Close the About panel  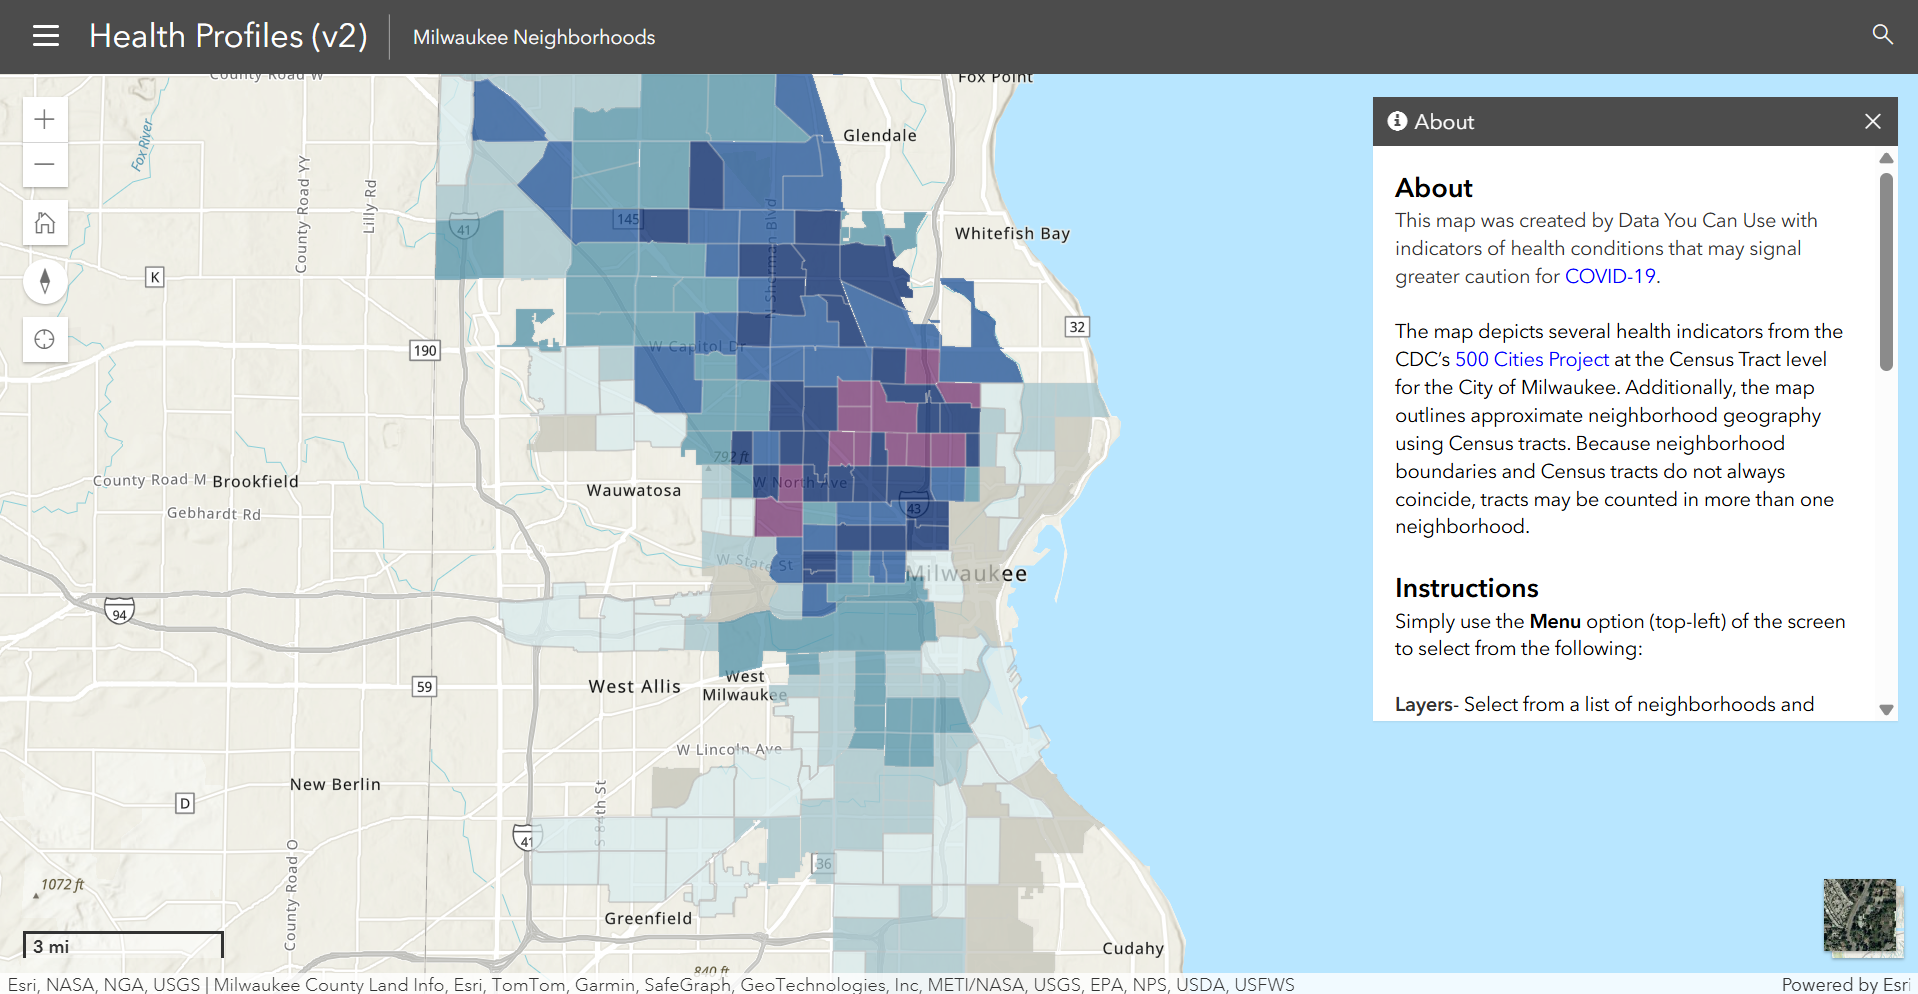click(1872, 122)
